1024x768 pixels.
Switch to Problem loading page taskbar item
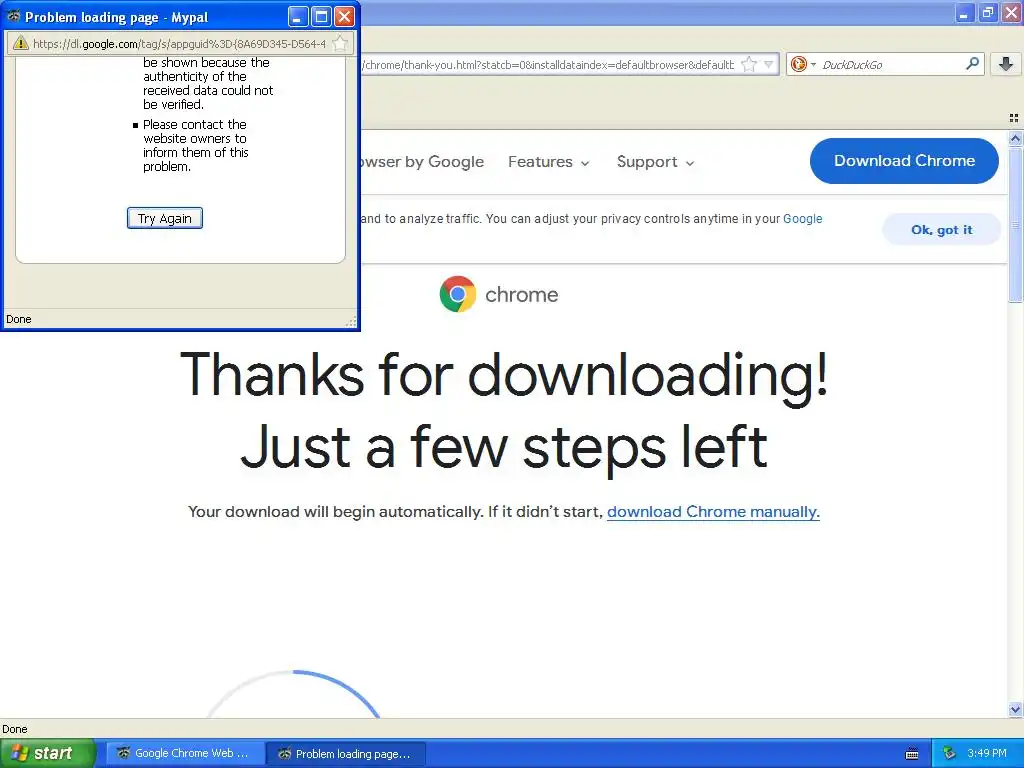point(346,754)
